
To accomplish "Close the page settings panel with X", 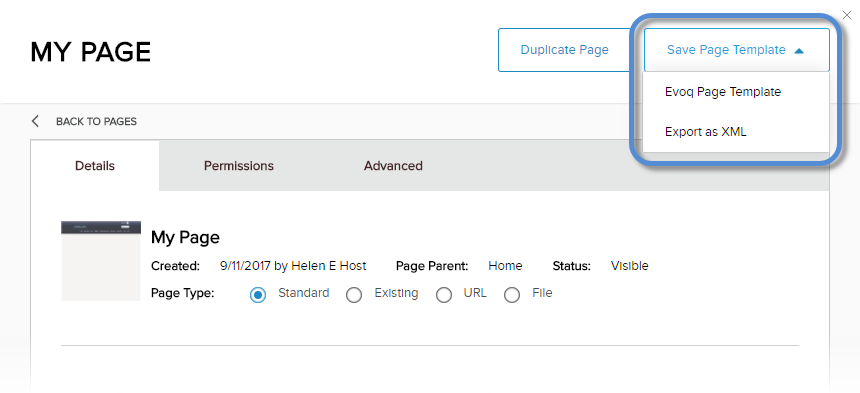I will coord(846,15).
